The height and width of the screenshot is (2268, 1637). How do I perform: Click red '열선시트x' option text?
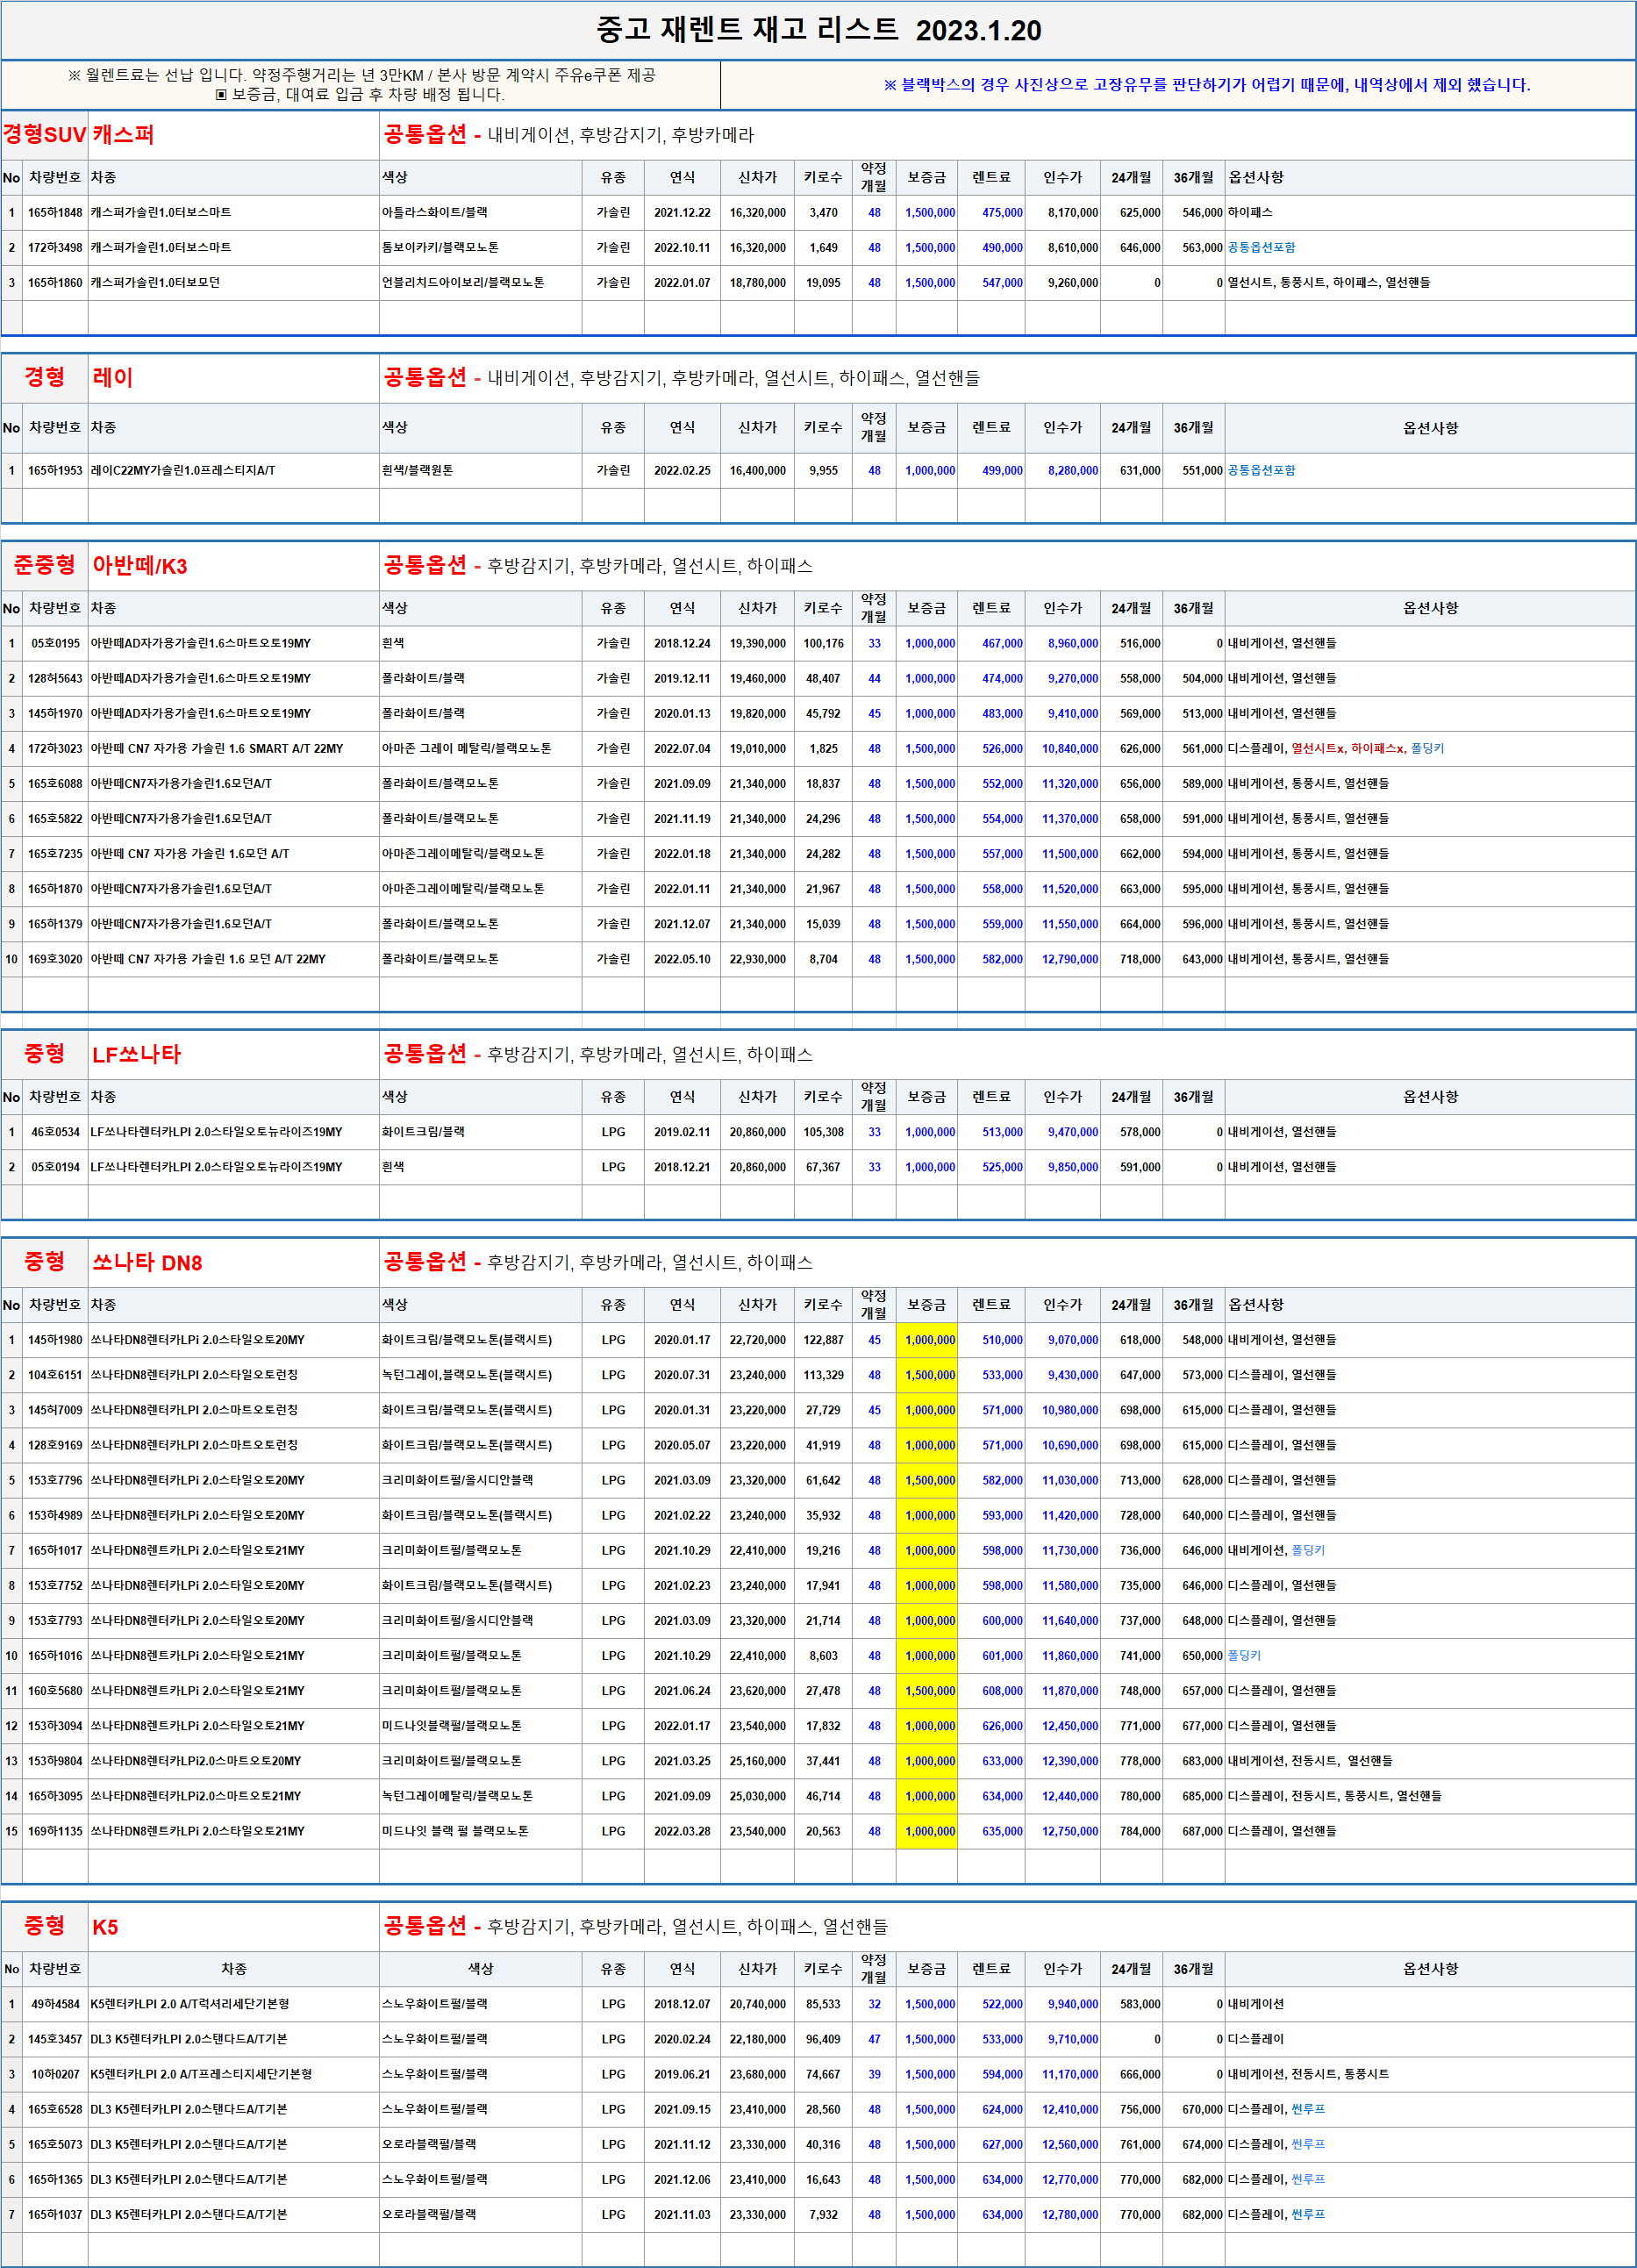[x=1317, y=749]
